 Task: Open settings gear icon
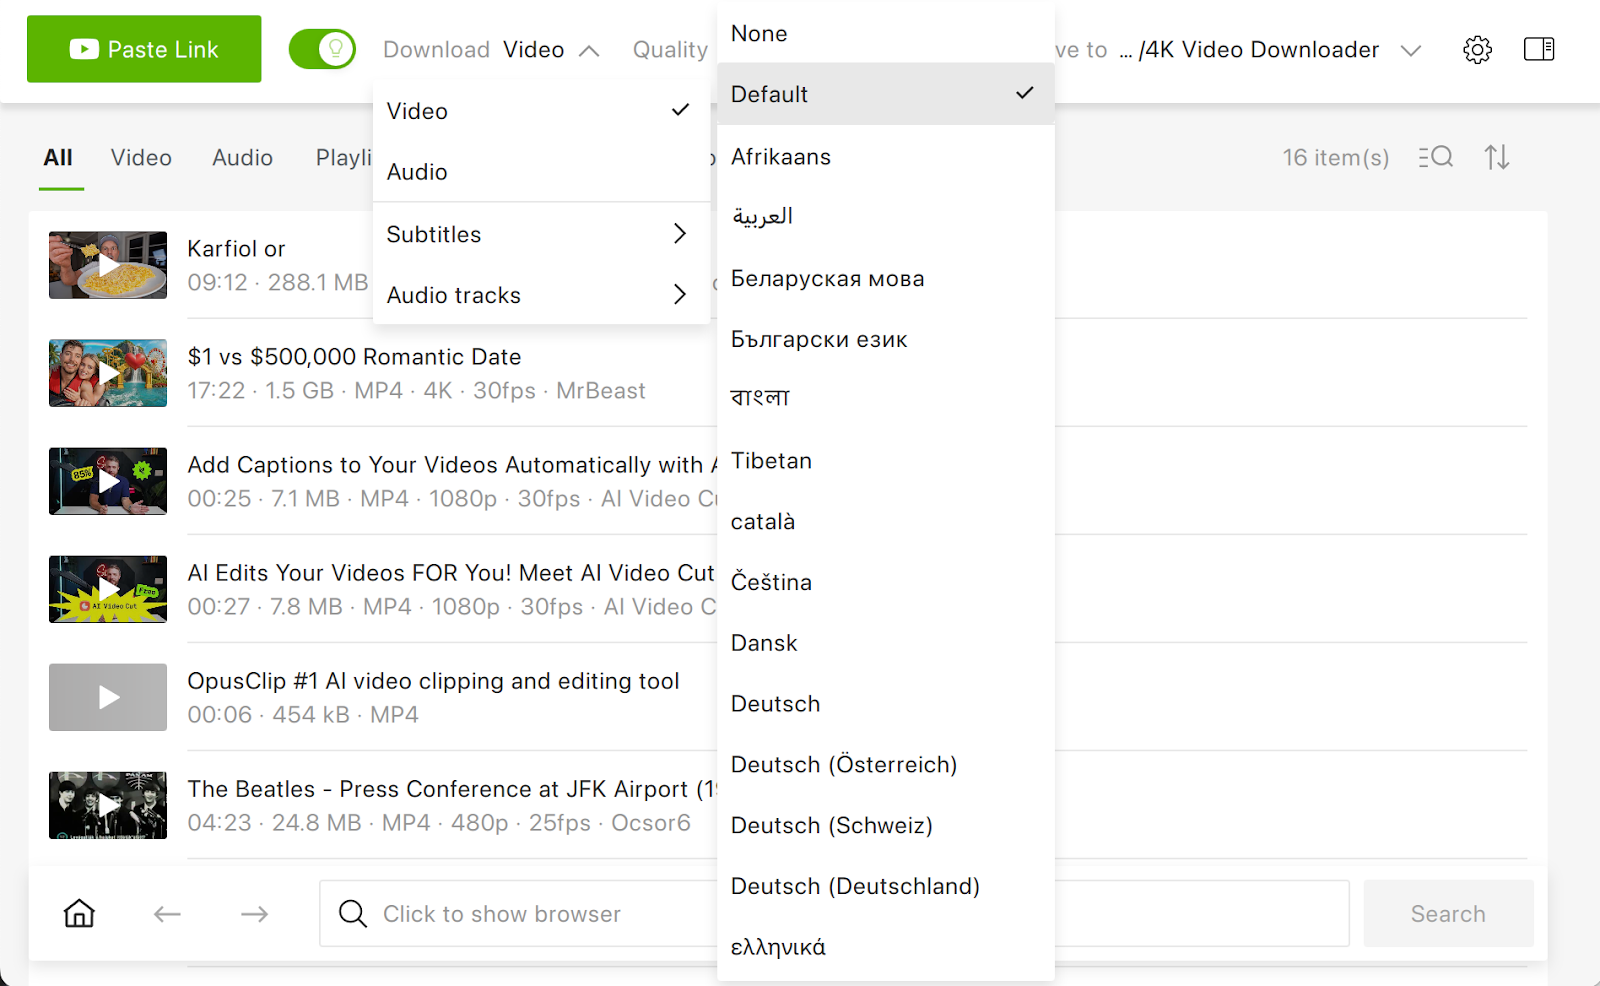(1477, 50)
